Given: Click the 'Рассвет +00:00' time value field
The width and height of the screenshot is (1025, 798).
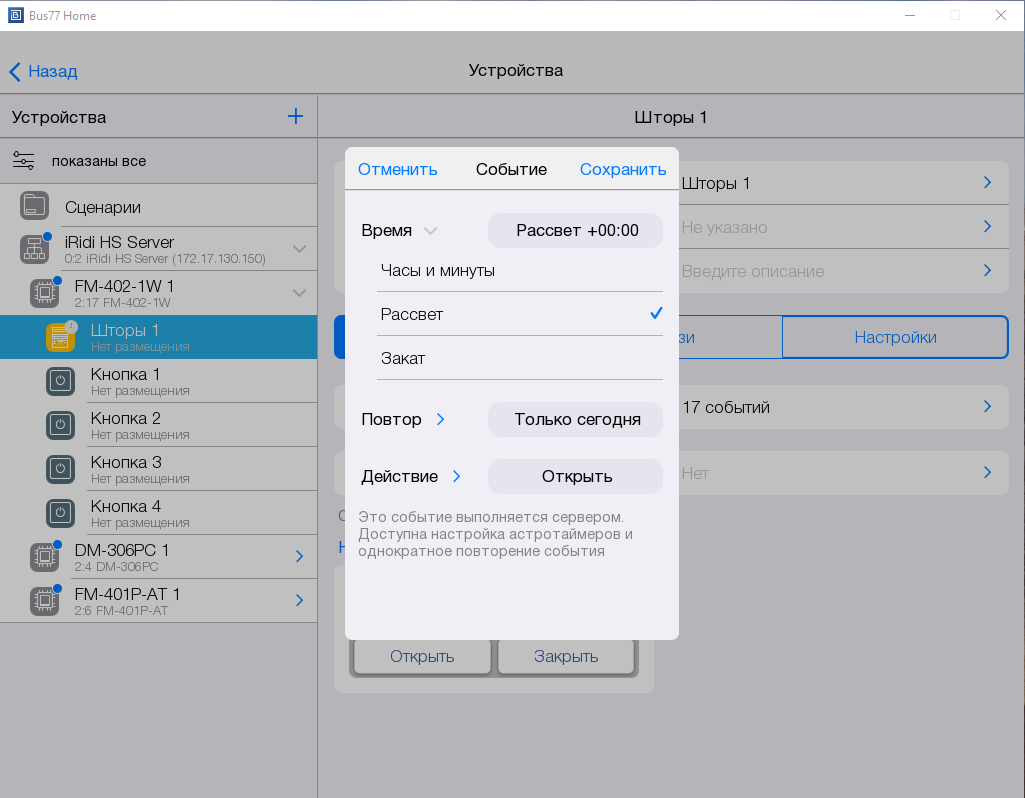Looking at the screenshot, I should click(575, 230).
